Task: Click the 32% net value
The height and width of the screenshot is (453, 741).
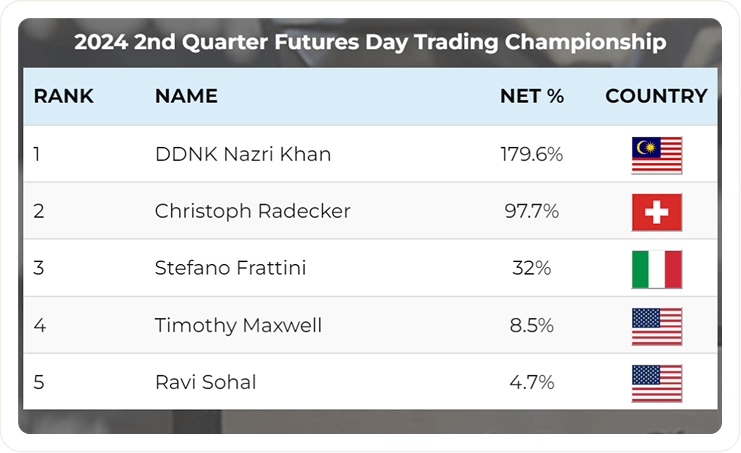Action: [532, 269]
